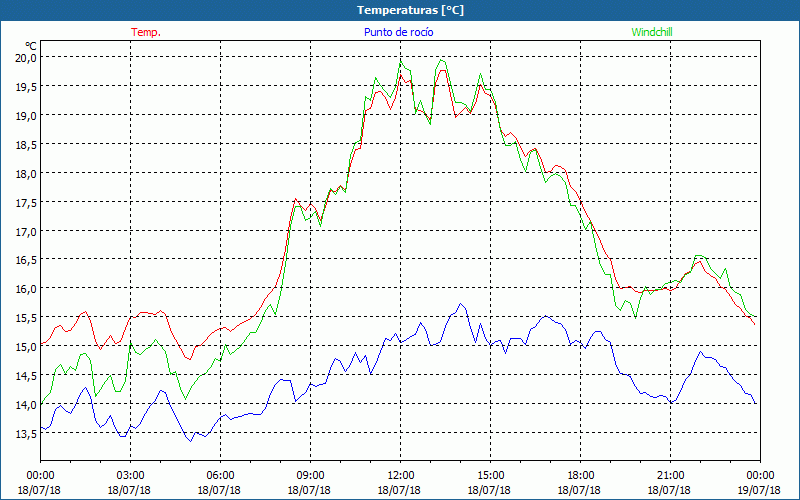800x500 pixels.
Task: Click the 06:00 time axis label
Action: pos(220,476)
